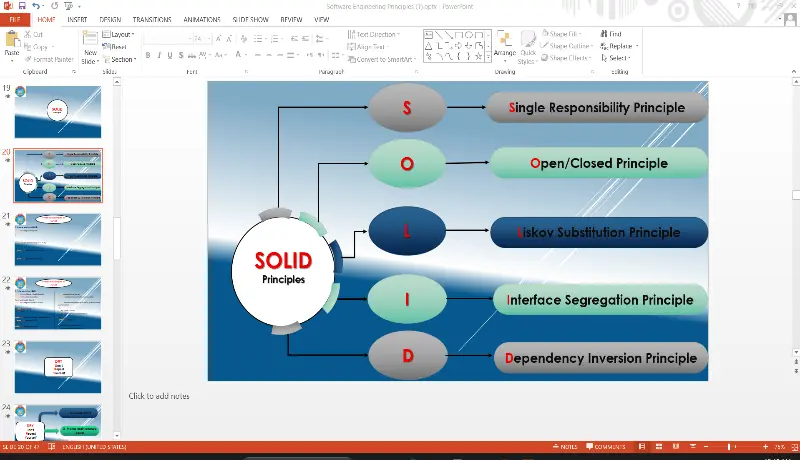800x460 pixels.
Task: Open Convert to SmartArt command
Action: click(x=382, y=59)
